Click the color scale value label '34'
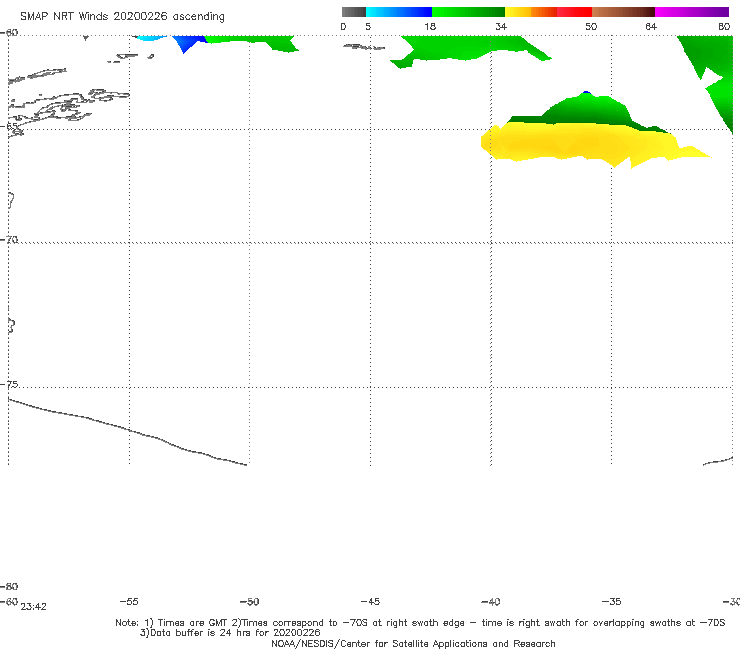This screenshot has width=740, height=650. tap(501, 27)
